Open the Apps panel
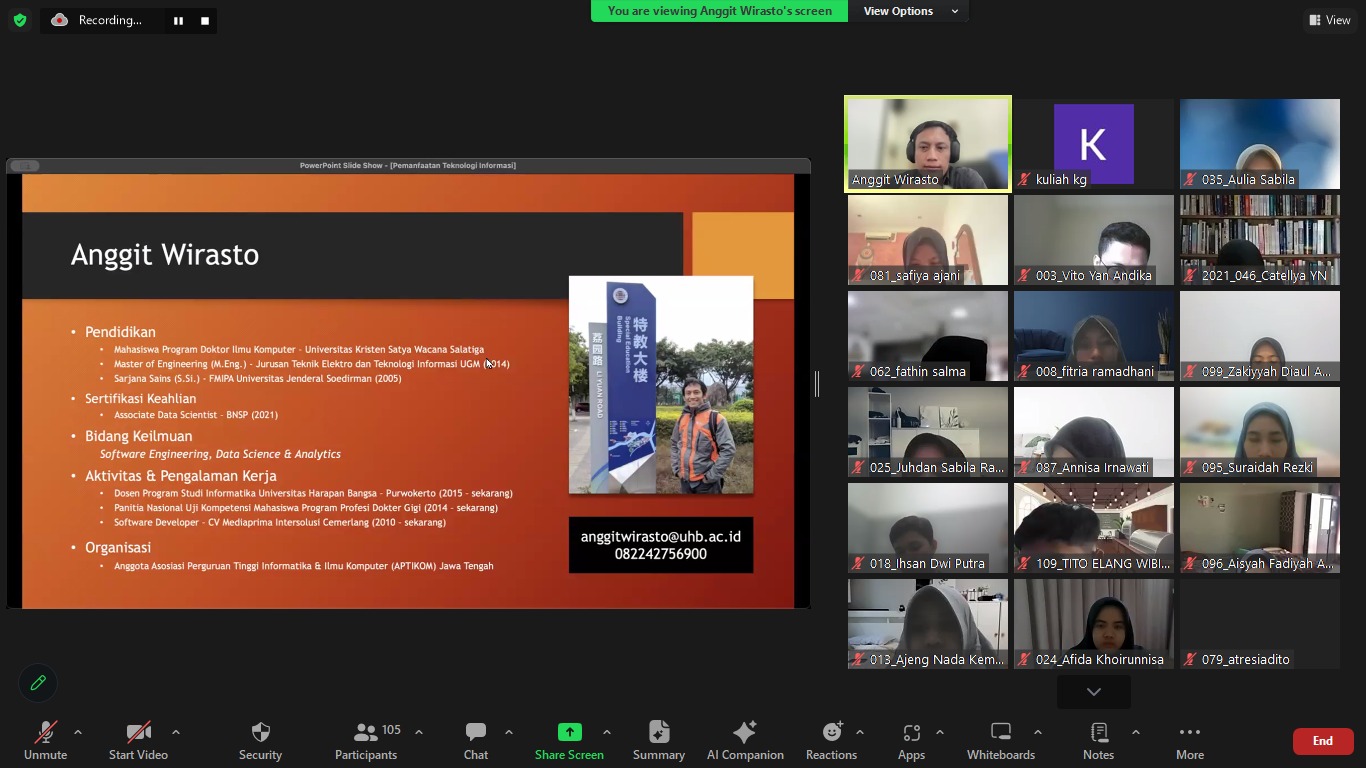Screen dimensions: 1366x768 [911, 741]
